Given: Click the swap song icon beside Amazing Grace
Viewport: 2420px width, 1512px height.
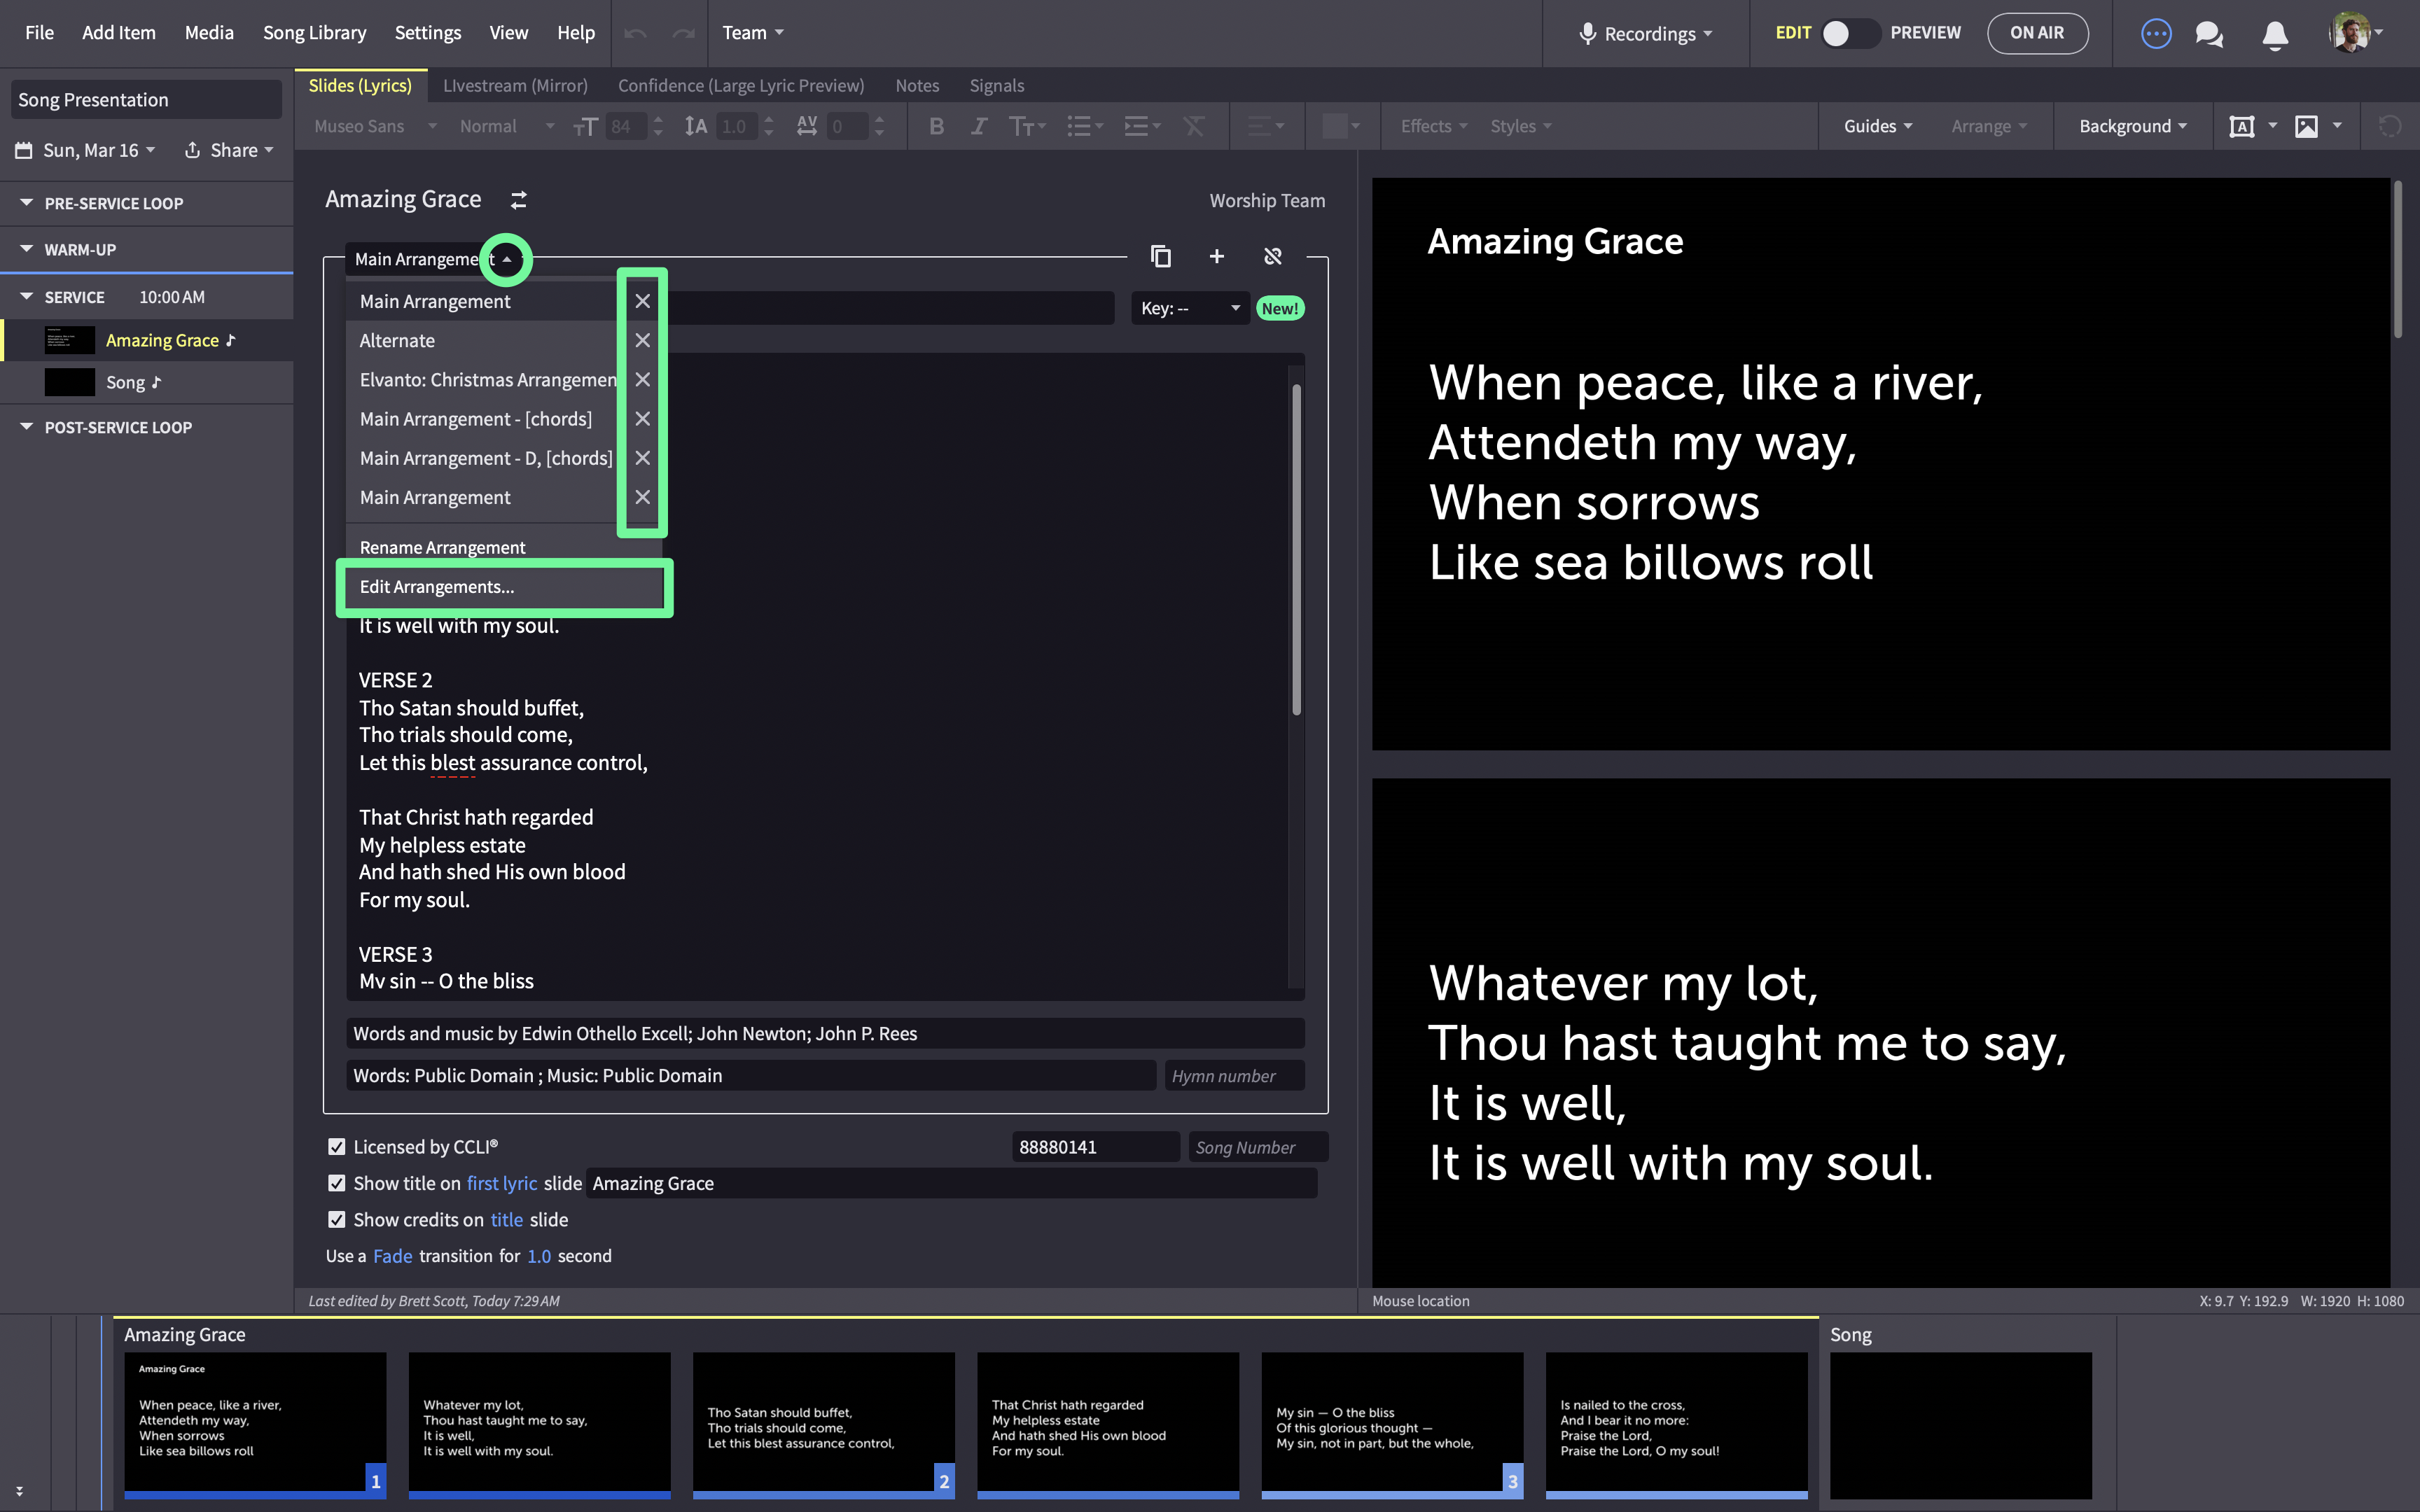Looking at the screenshot, I should coord(518,200).
